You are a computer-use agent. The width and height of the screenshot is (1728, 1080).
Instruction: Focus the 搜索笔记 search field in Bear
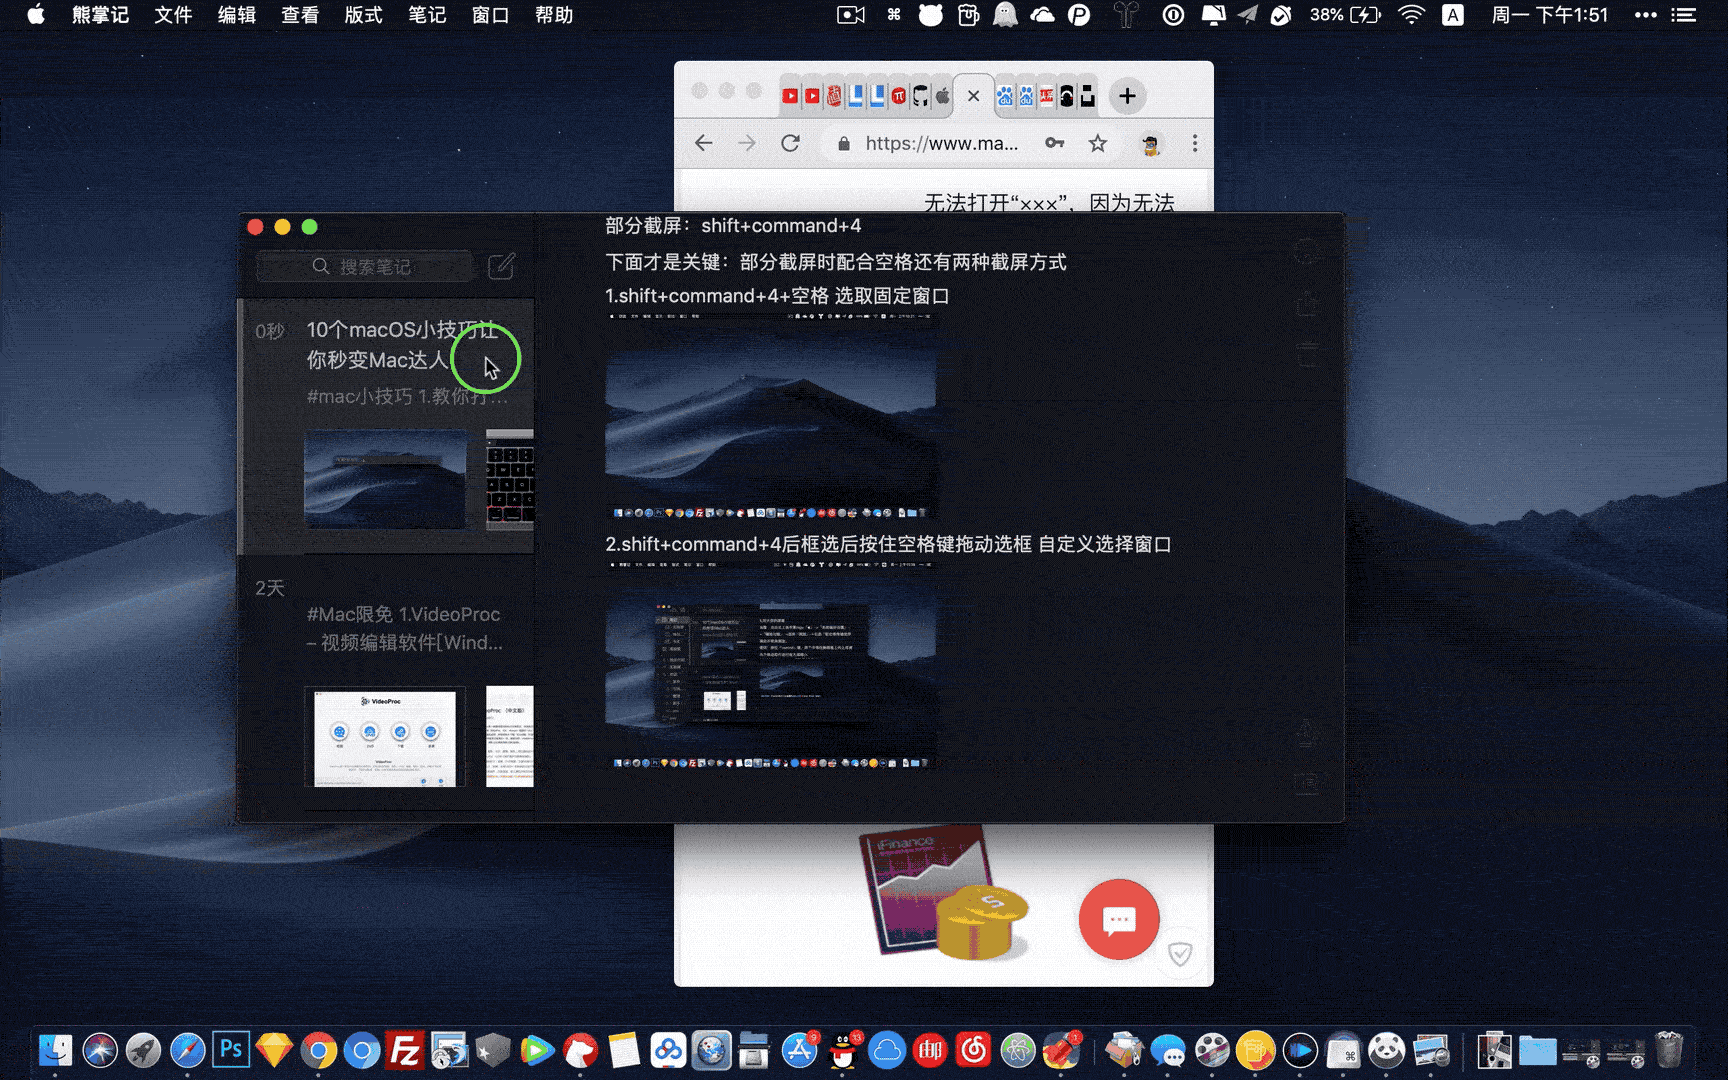click(x=364, y=267)
